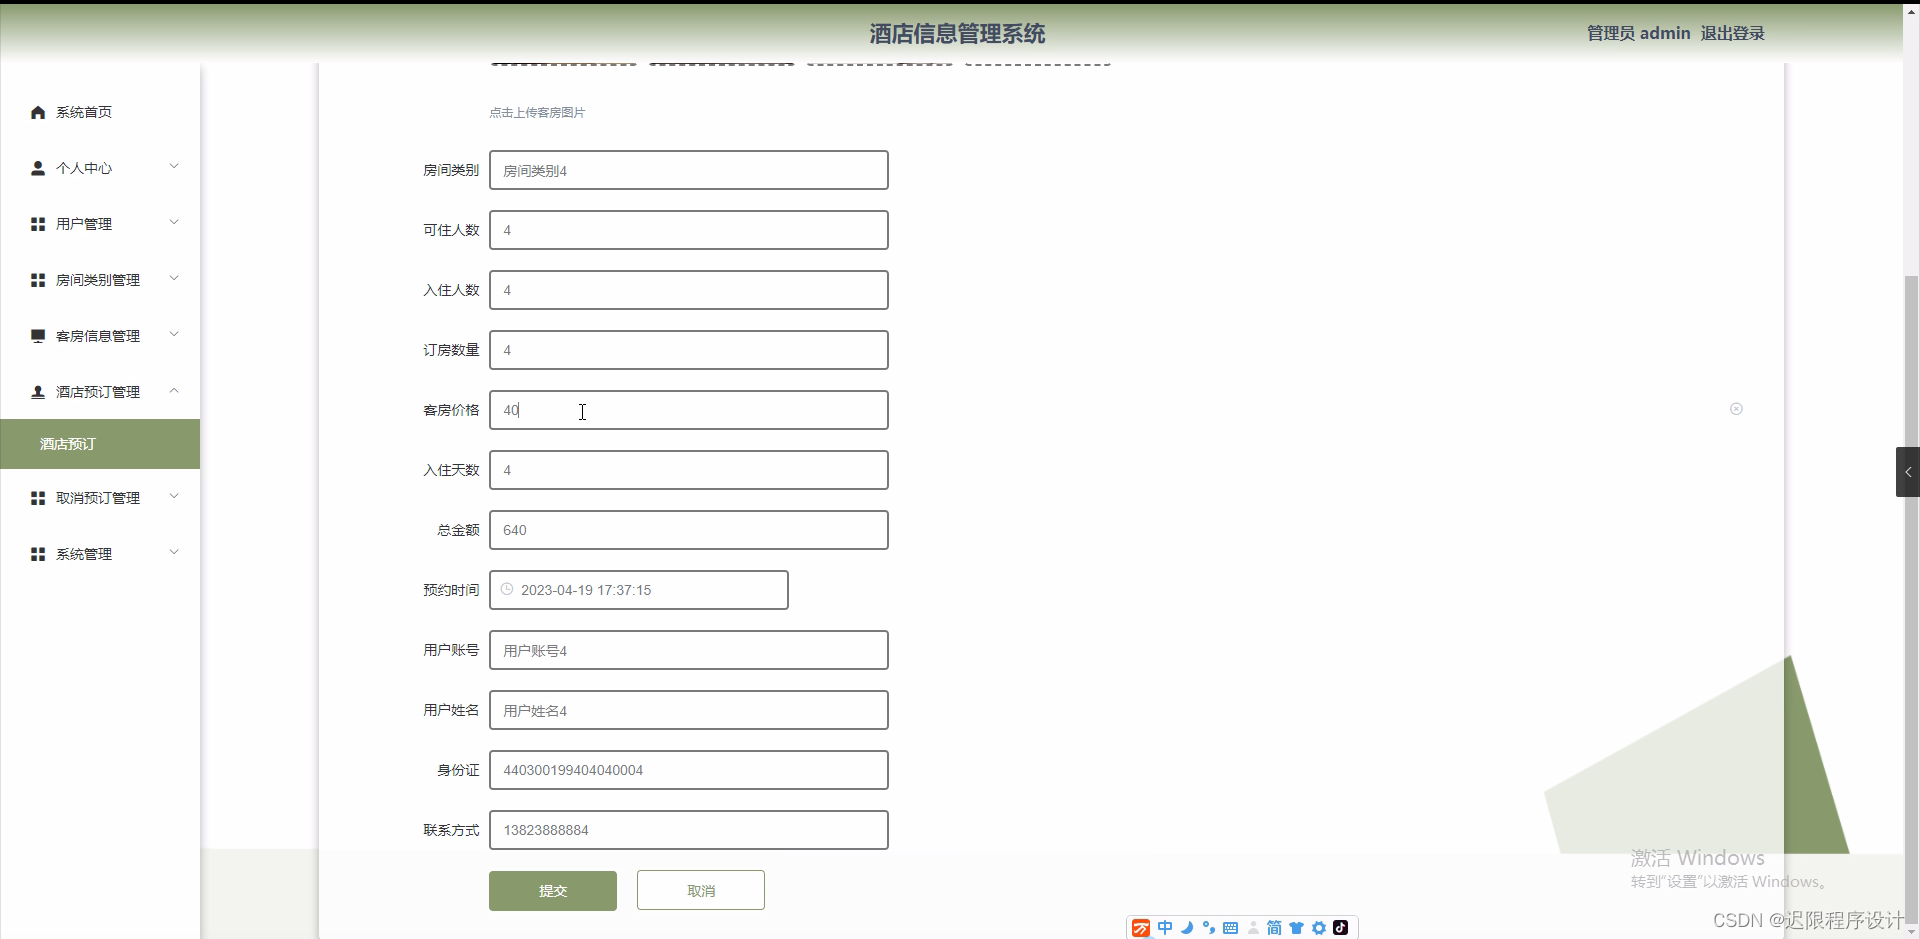Open 系统首页 home icon in sidebar

(38, 112)
